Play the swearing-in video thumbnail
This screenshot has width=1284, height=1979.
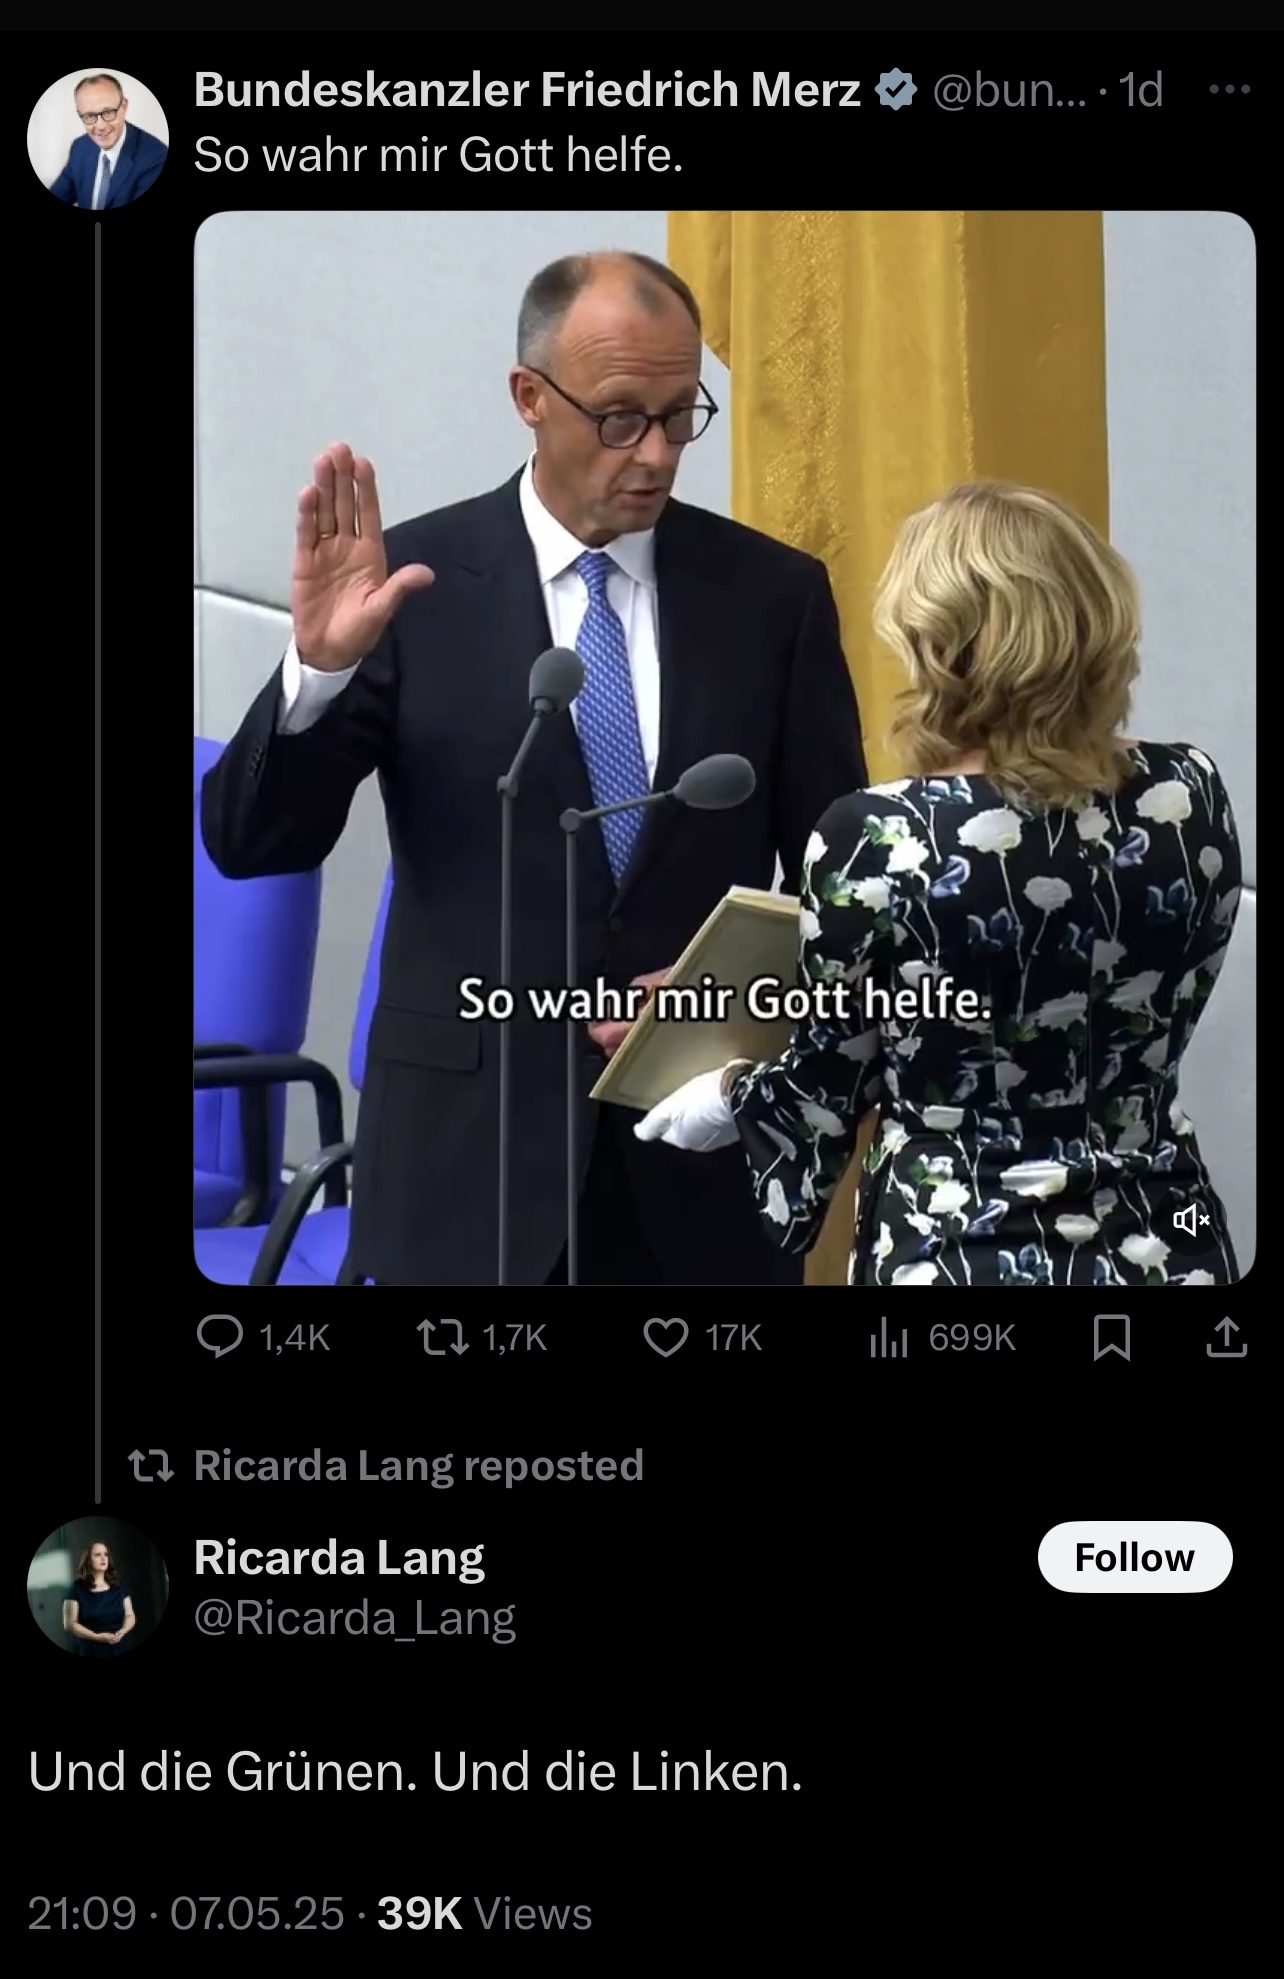point(724,747)
